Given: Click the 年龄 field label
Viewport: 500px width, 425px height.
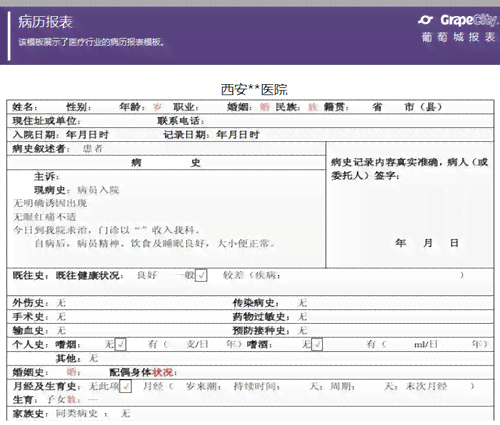Looking at the screenshot, I should coord(132,107).
